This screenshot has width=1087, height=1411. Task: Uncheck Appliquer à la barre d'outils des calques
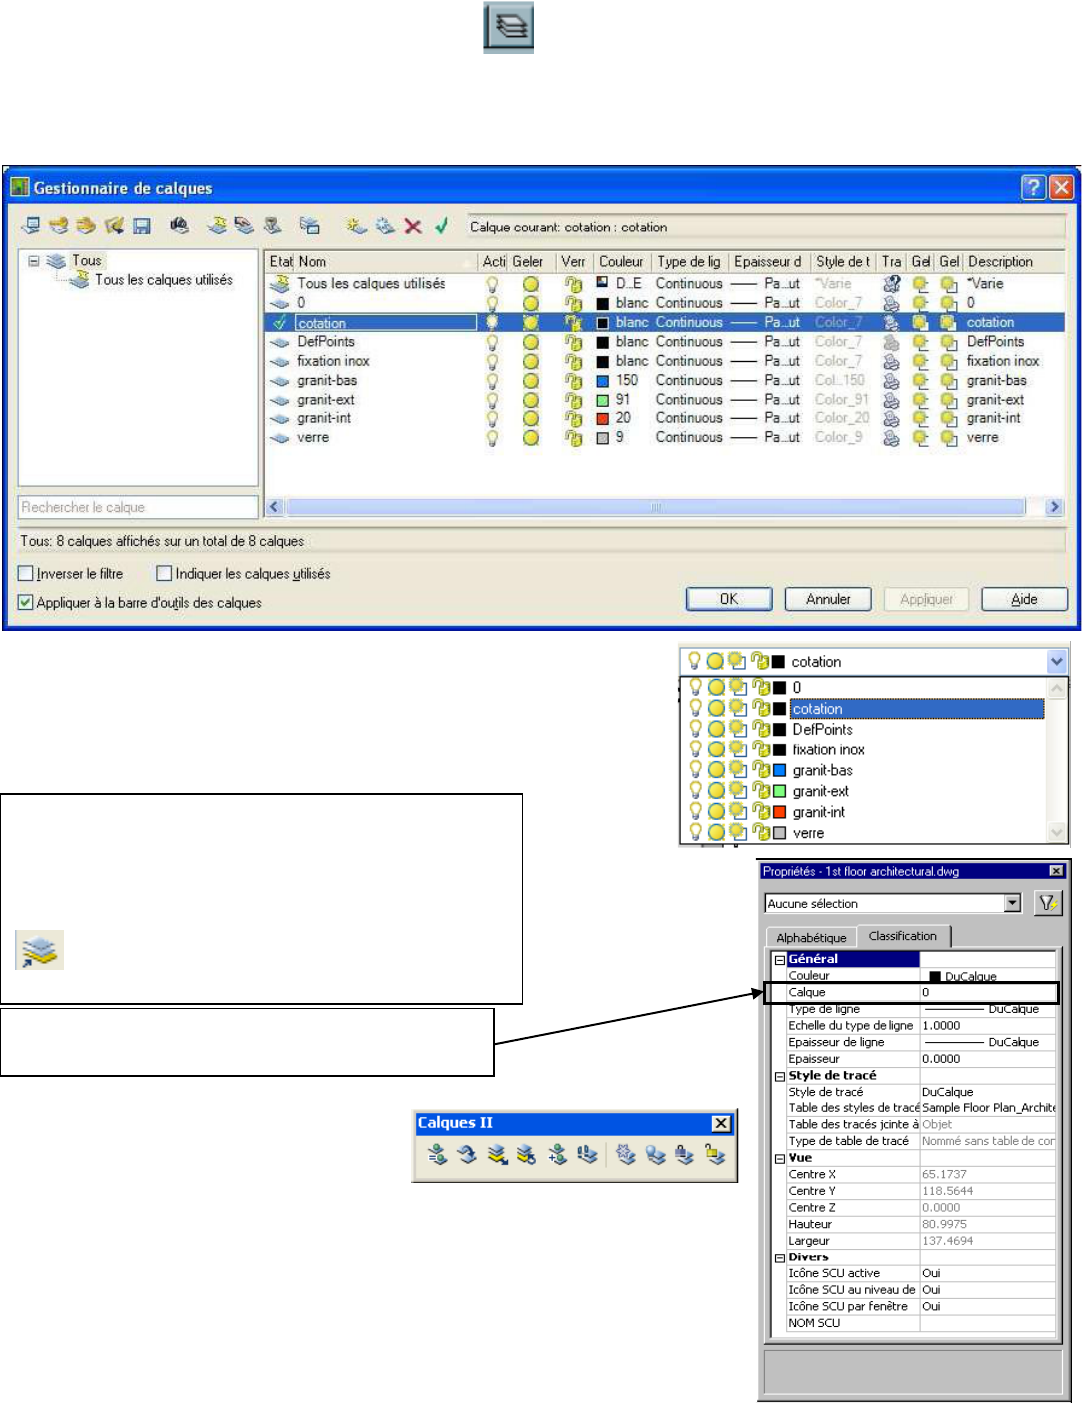[26, 603]
